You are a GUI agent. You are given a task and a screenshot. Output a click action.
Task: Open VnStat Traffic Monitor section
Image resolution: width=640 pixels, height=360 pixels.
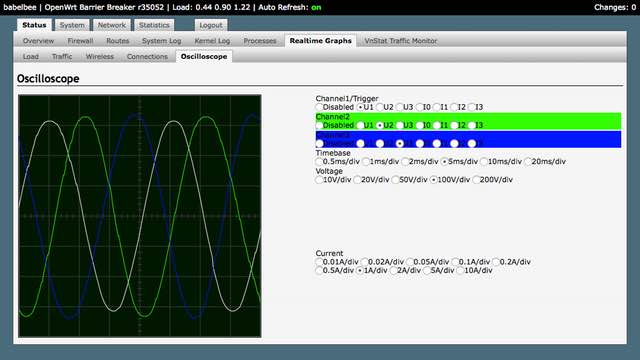pyautogui.click(x=401, y=41)
